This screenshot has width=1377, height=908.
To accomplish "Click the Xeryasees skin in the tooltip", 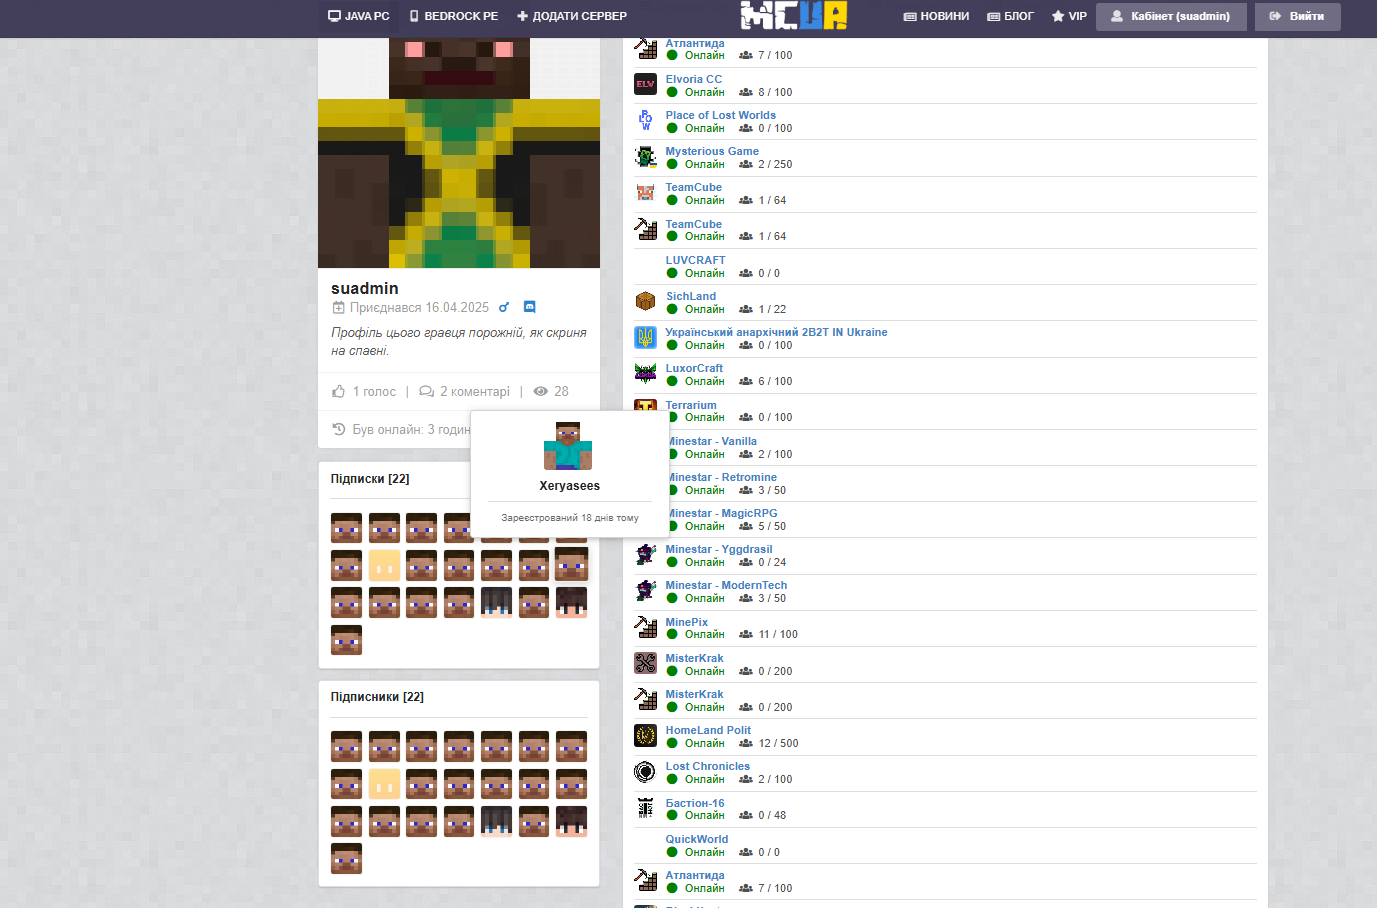I will tap(568, 446).
